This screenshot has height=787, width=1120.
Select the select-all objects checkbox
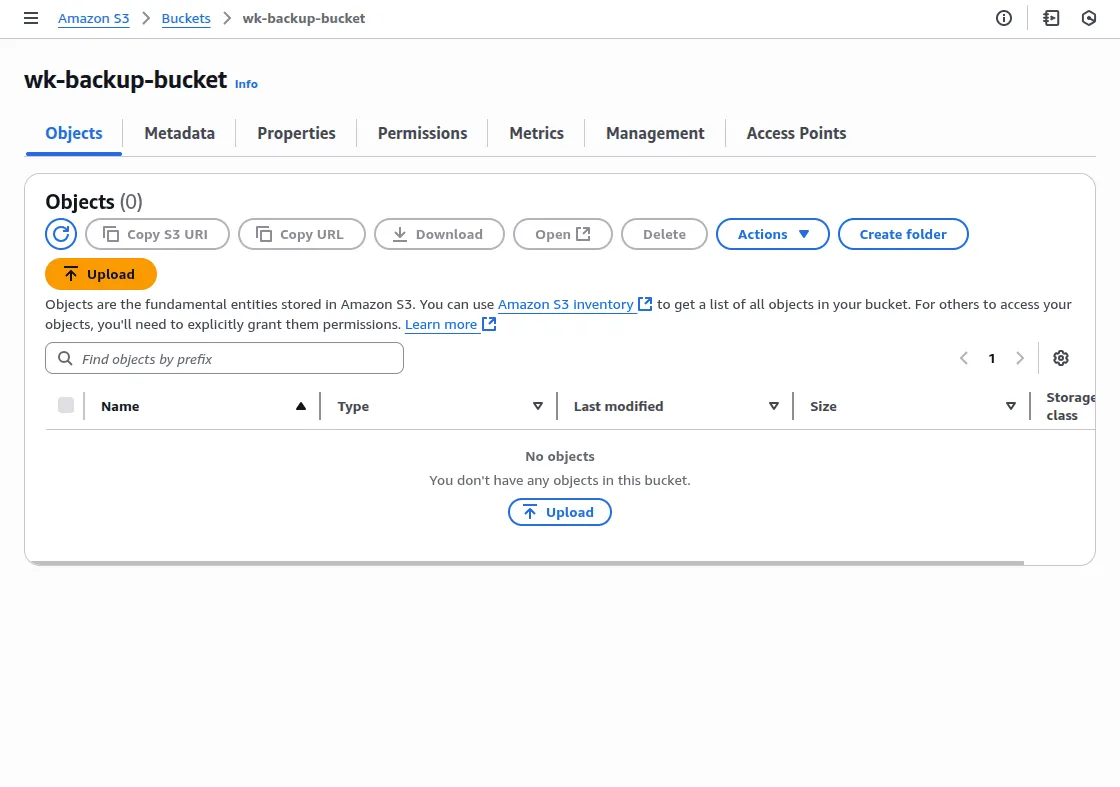point(66,405)
